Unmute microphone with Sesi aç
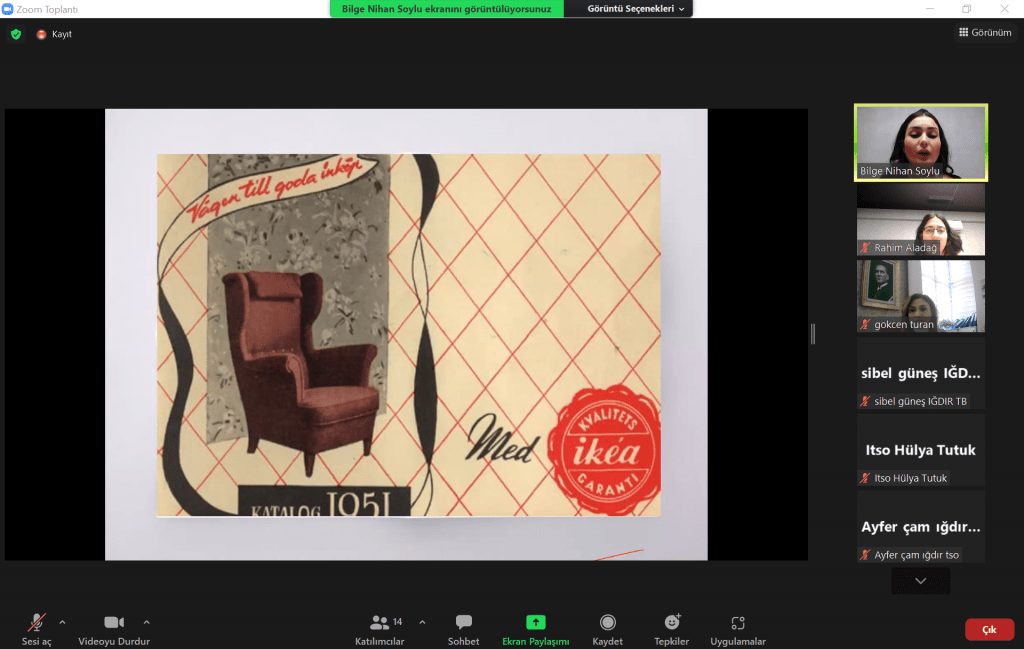This screenshot has height=649, width=1024. pyautogui.click(x=37, y=629)
